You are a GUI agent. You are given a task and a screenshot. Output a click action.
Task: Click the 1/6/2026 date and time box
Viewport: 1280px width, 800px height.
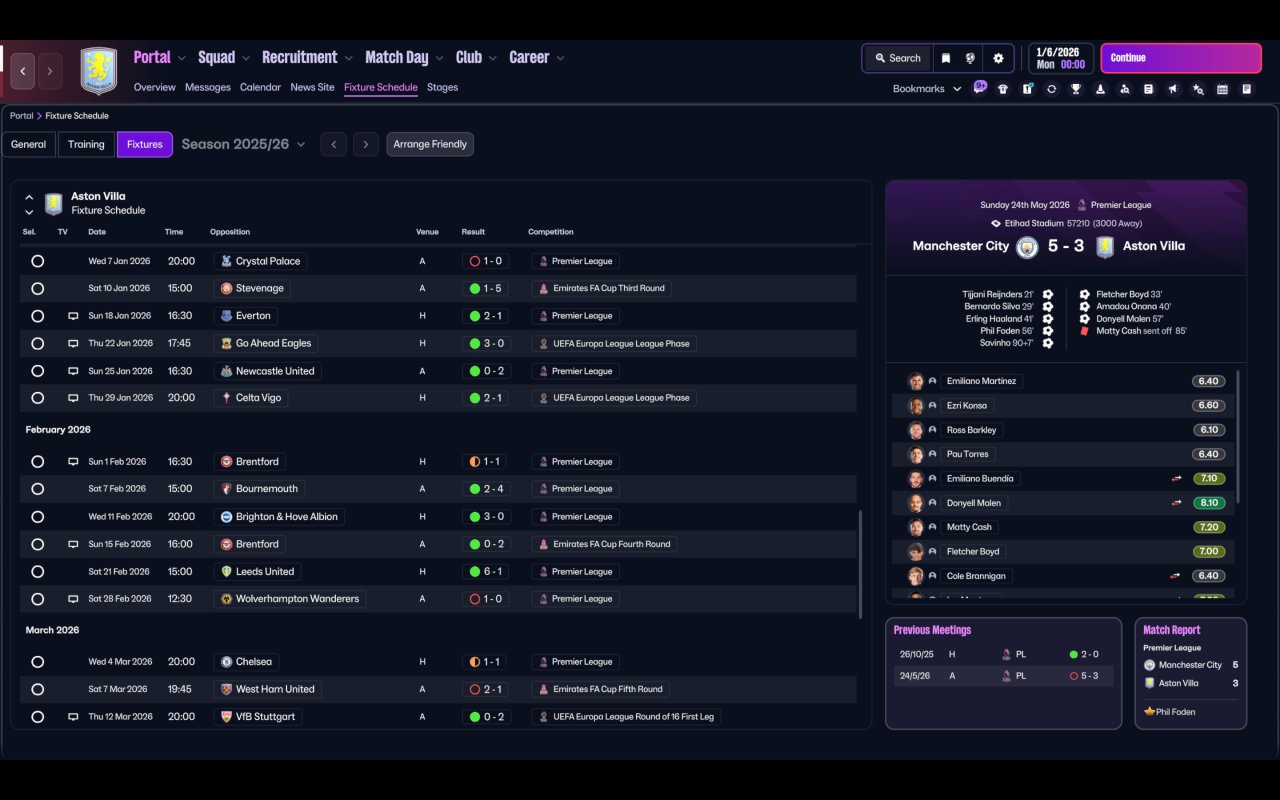[x=1061, y=58]
